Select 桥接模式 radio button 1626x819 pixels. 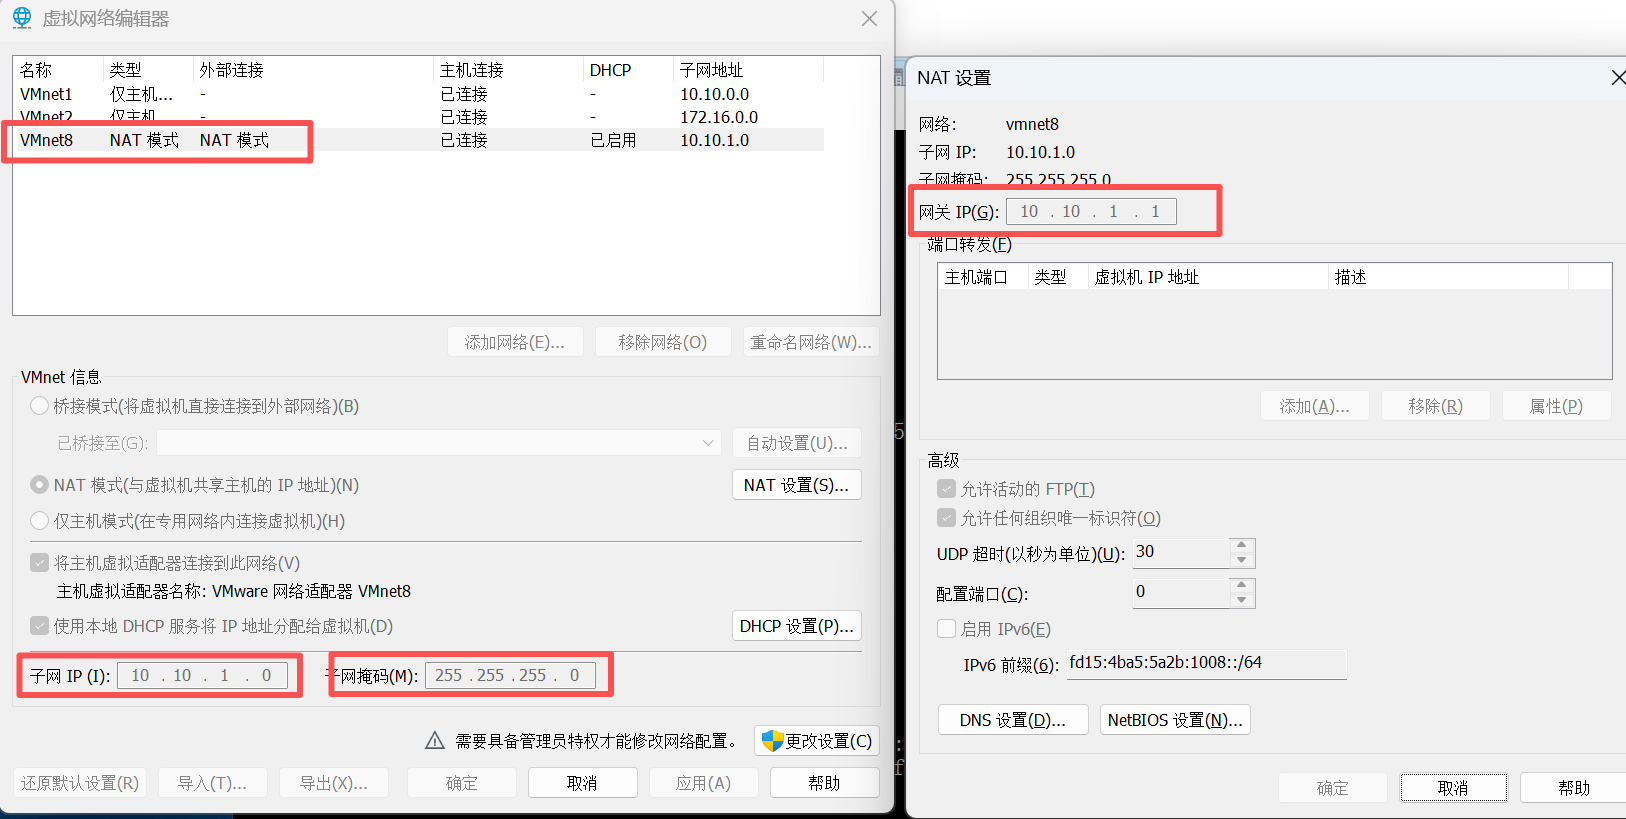tap(40, 406)
